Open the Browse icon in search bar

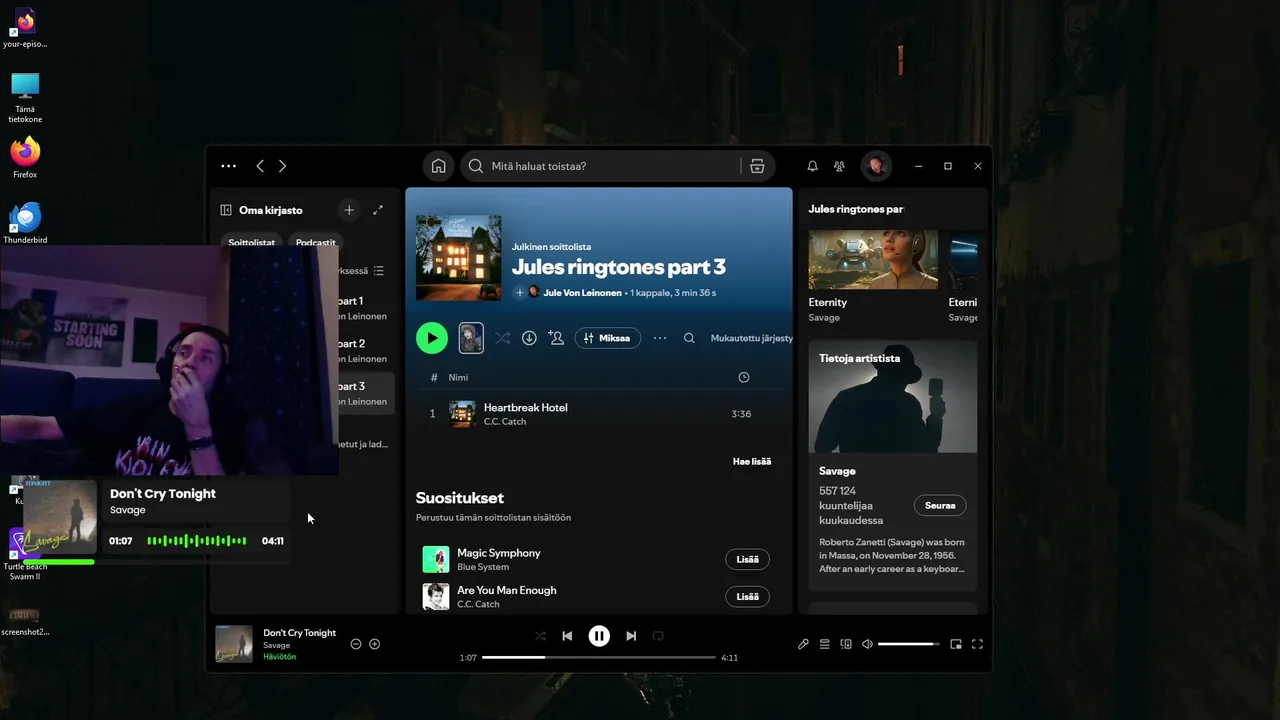757,166
